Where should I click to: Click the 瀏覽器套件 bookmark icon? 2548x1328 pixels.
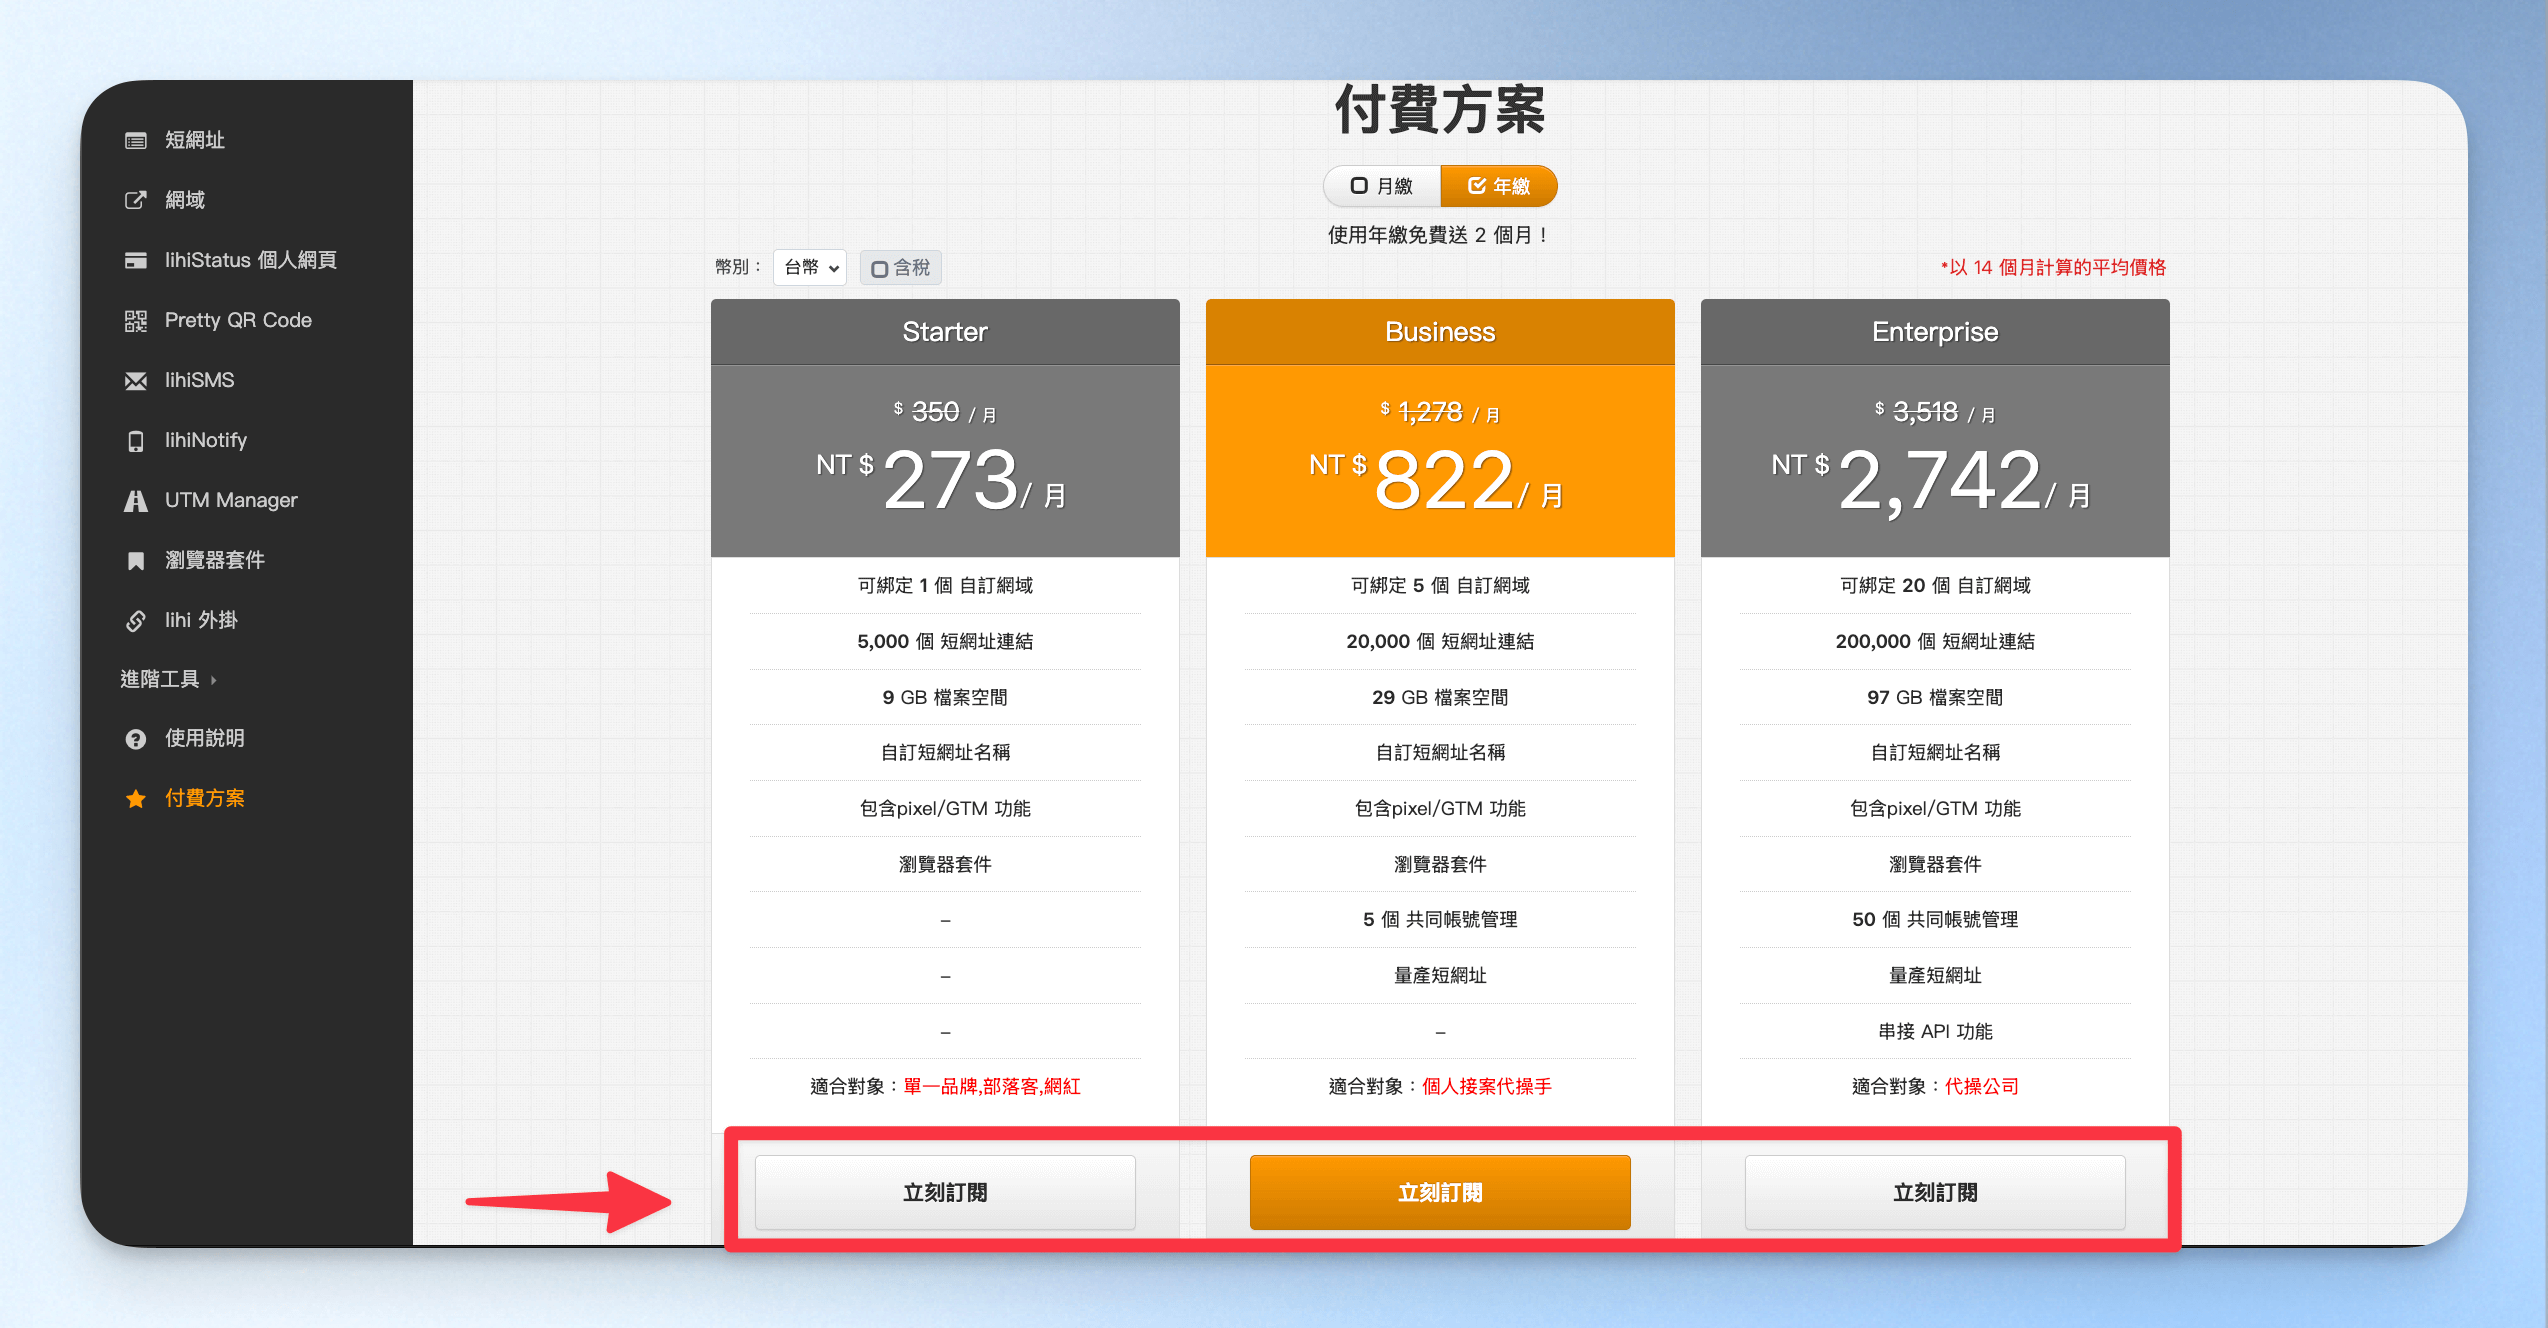[136, 561]
